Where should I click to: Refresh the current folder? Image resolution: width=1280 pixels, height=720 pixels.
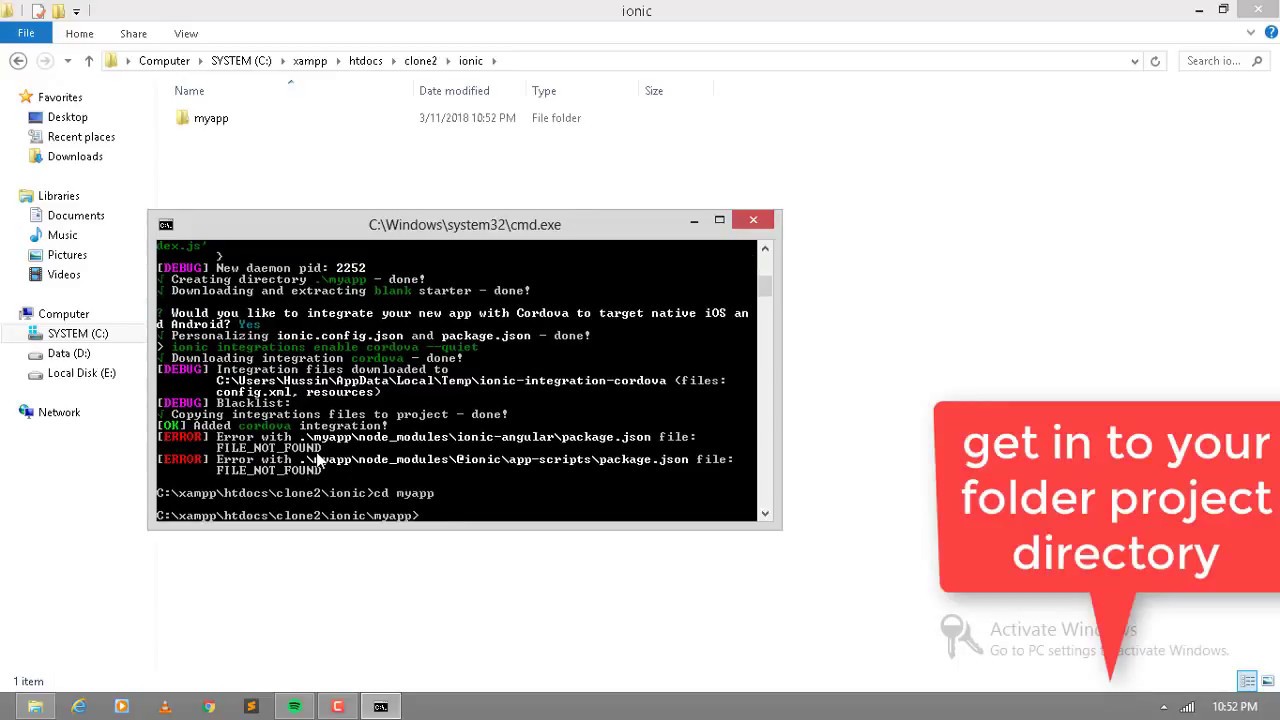tap(1155, 61)
